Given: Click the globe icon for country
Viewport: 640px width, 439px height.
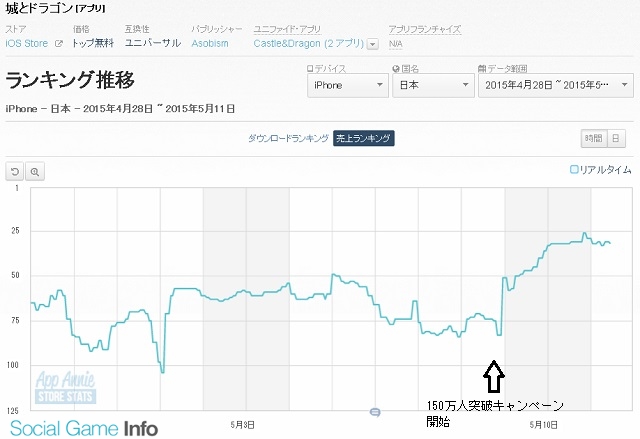Looking at the screenshot, I should click(x=396, y=69).
